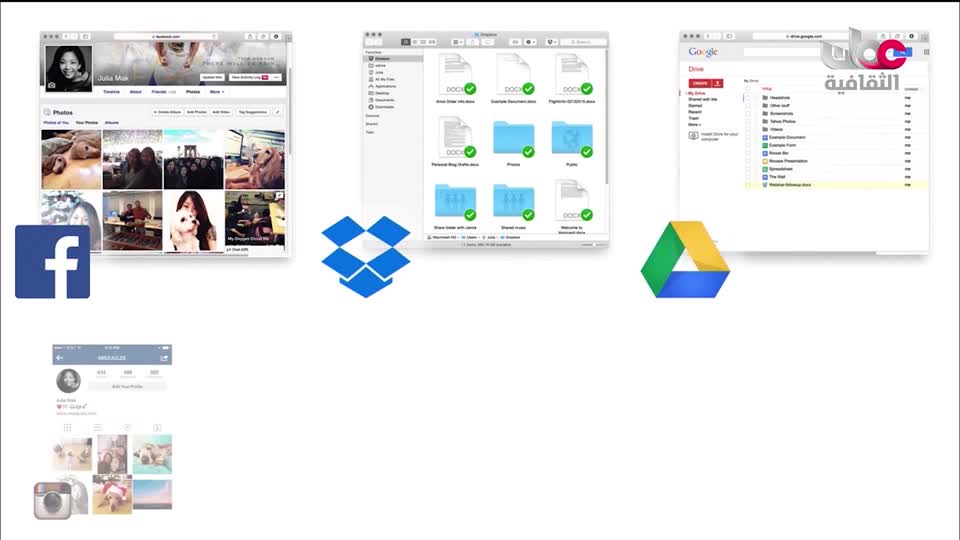The width and height of the screenshot is (960, 540).
Task: Click Create Album button on Facebook
Action: (167, 112)
